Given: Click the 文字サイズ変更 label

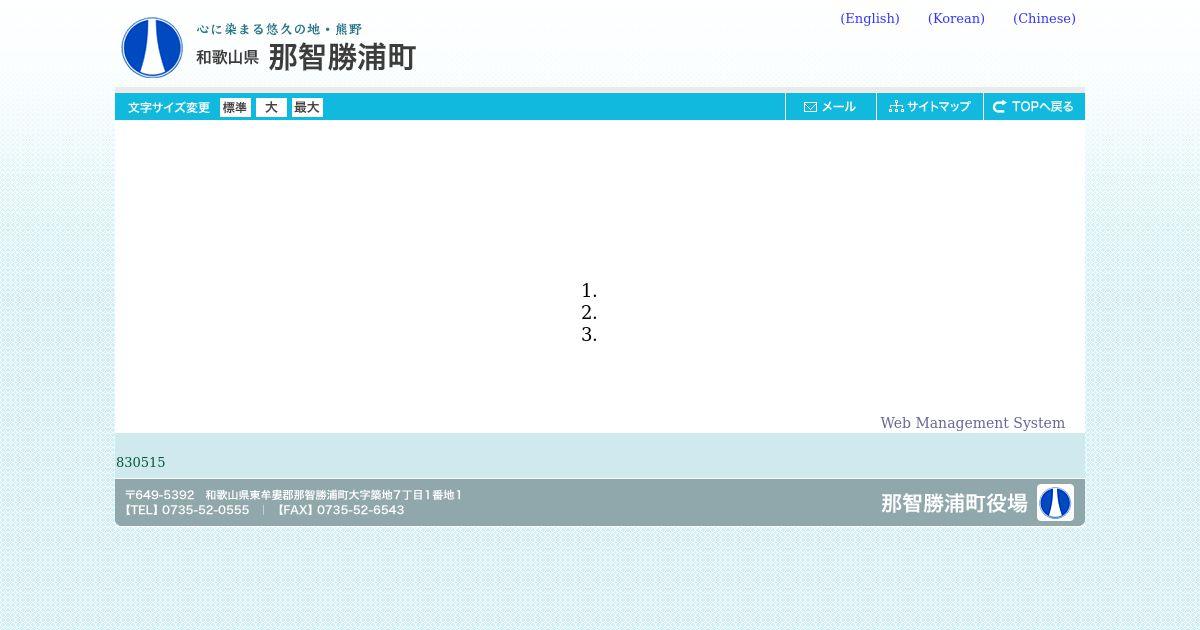Looking at the screenshot, I should tap(169, 107).
